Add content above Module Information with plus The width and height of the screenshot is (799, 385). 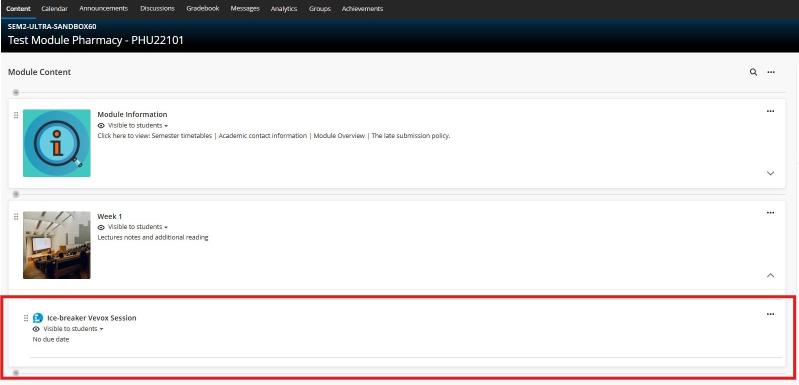pyautogui.click(x=16, y=92)
